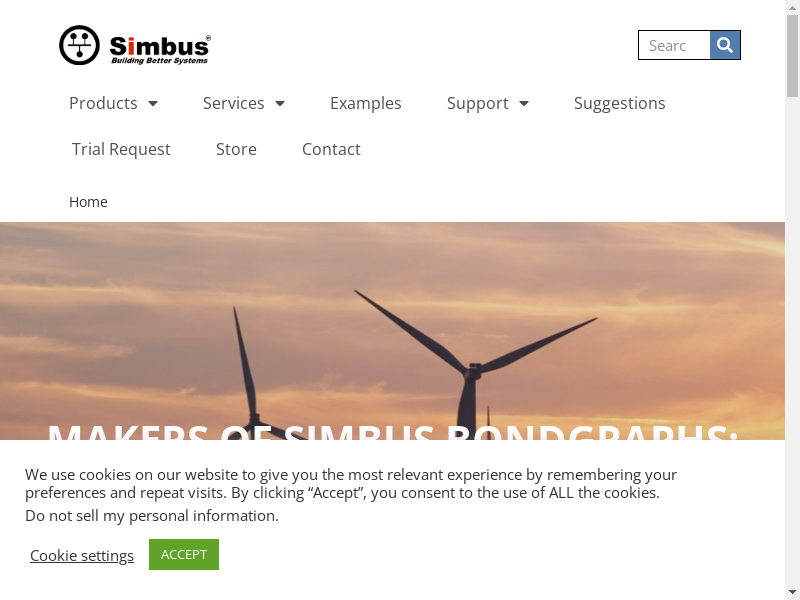Open the Store page

click(x=236, y=149)
